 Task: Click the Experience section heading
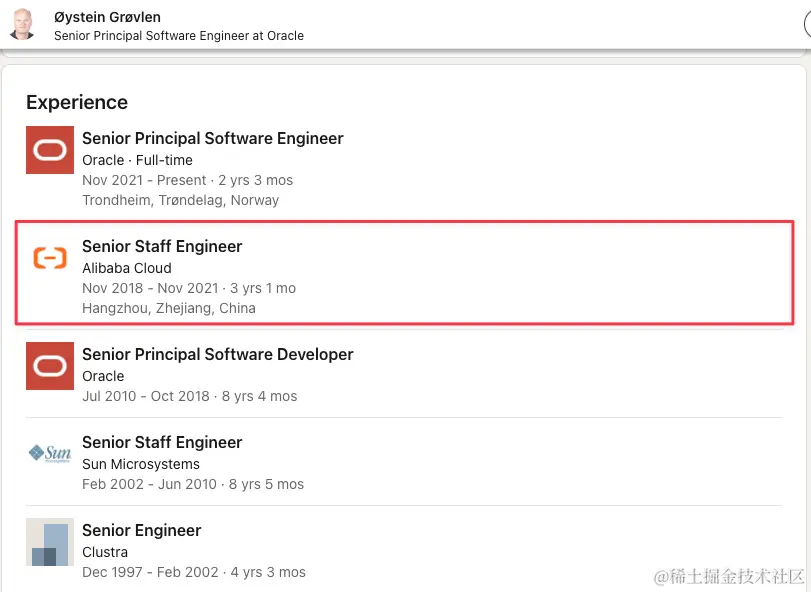pos(77,102)
